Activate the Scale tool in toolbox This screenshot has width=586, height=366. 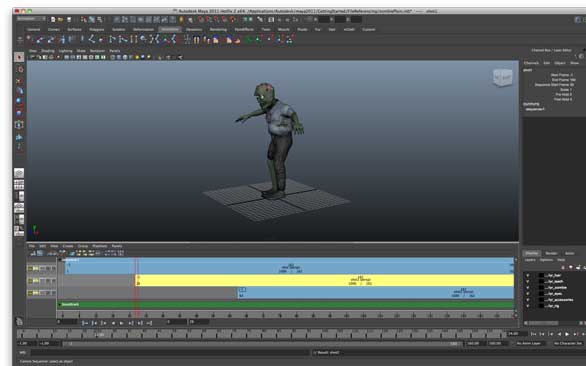(19, 113)
